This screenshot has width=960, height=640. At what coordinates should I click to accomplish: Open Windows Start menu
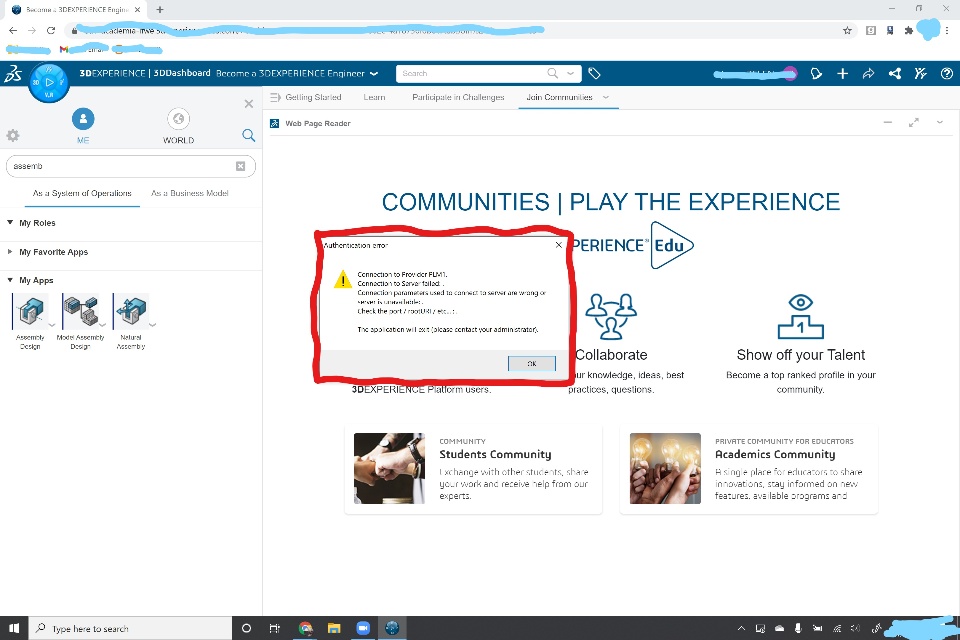coord(14,628)
